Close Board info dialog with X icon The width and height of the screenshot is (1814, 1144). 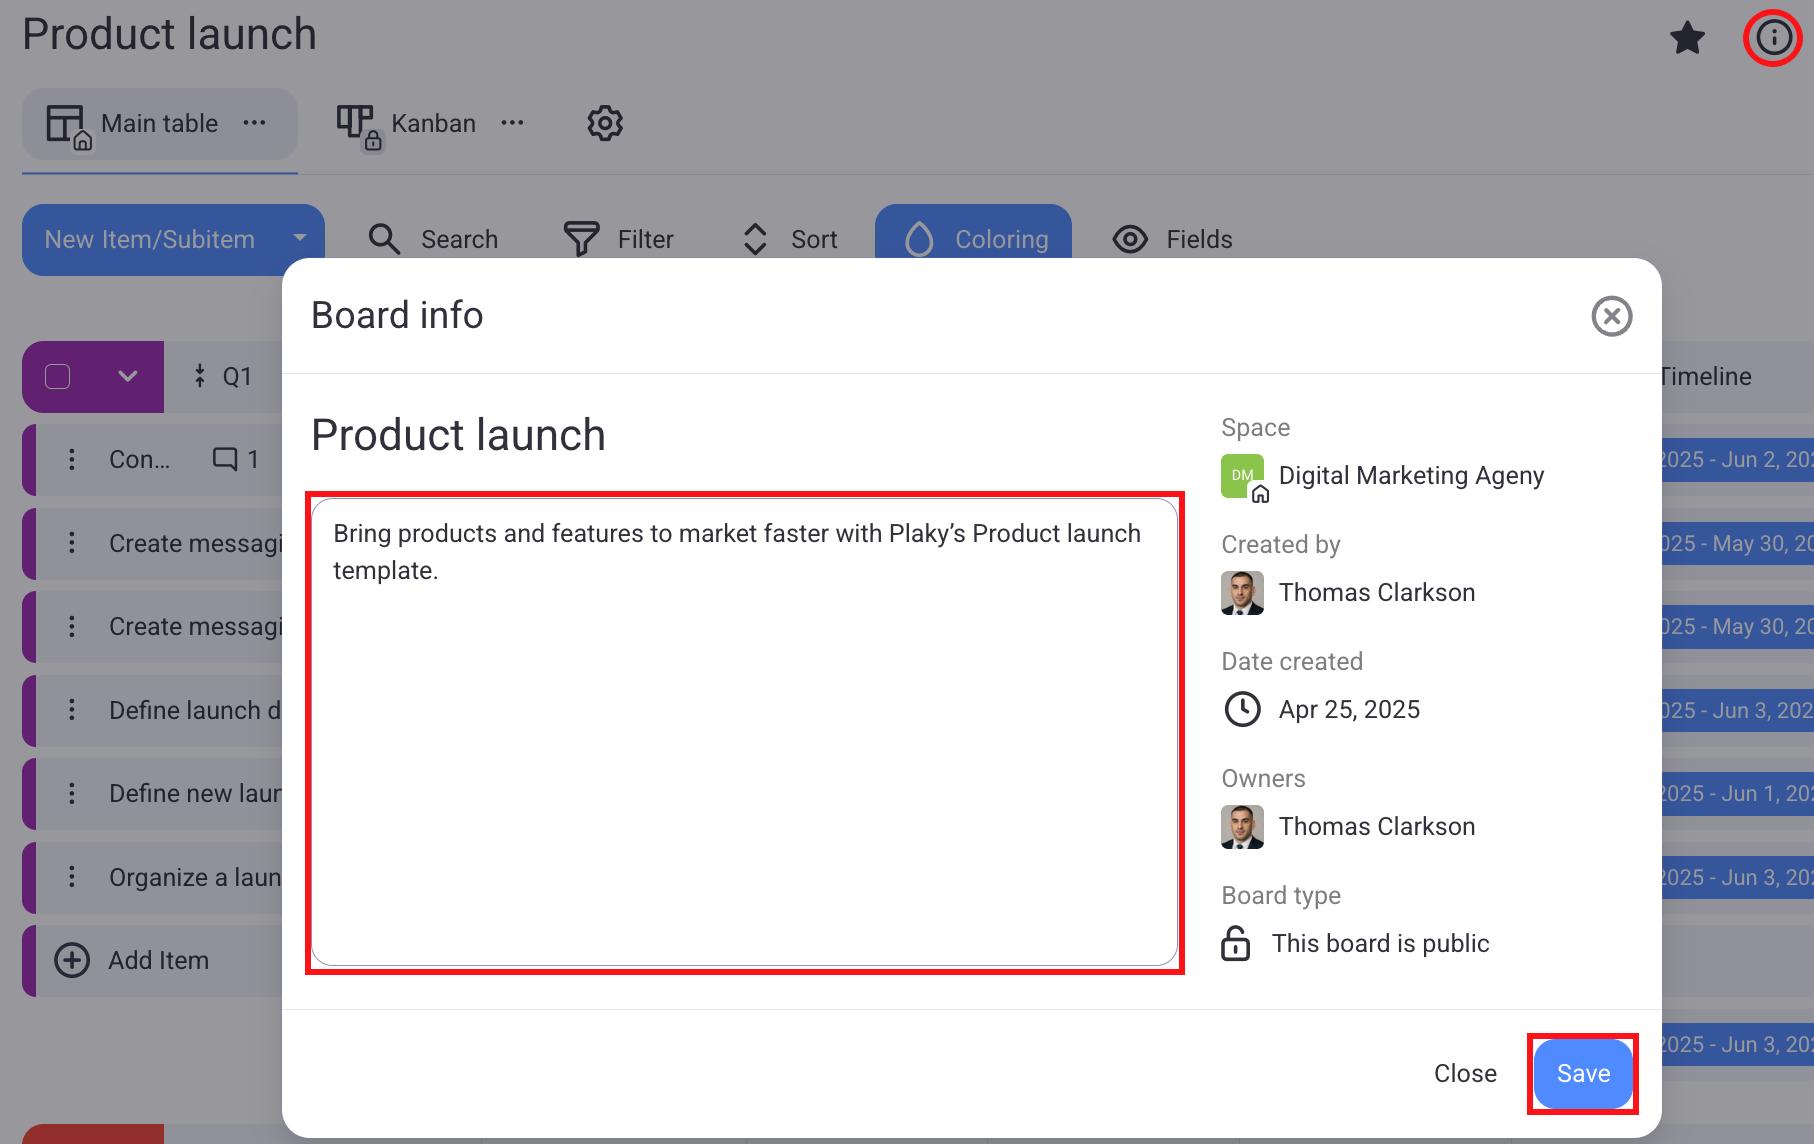coord(1611,316)
